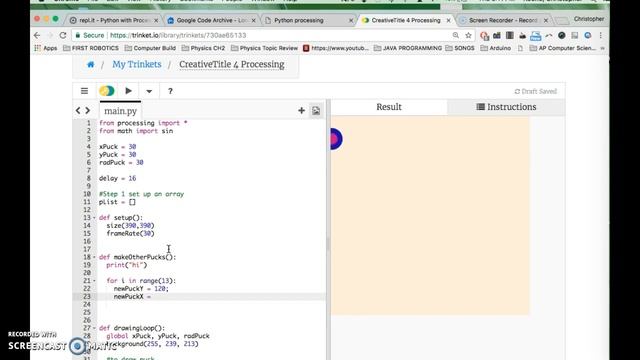The image size is (640, 360).
Task: Add a new file with plus icon
Action: point(301,110)
